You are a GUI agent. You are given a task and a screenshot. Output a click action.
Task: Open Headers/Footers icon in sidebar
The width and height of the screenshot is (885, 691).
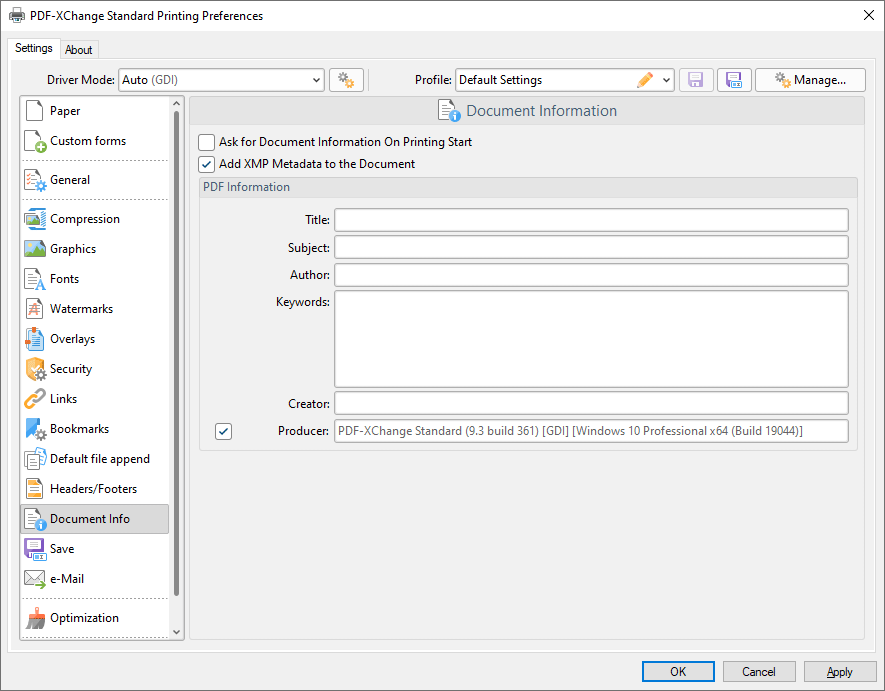click(x=34, y=489)
